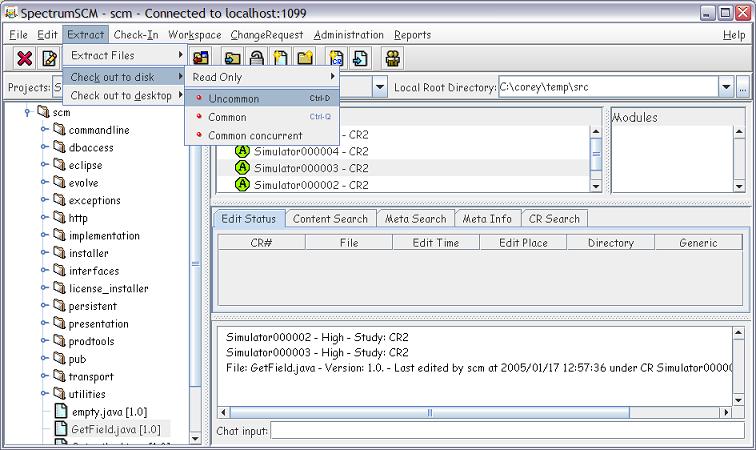This screenshot has height=450, width=756.
Task: Click the green A icon beside Simulator000002
Action: coord(242,185)
